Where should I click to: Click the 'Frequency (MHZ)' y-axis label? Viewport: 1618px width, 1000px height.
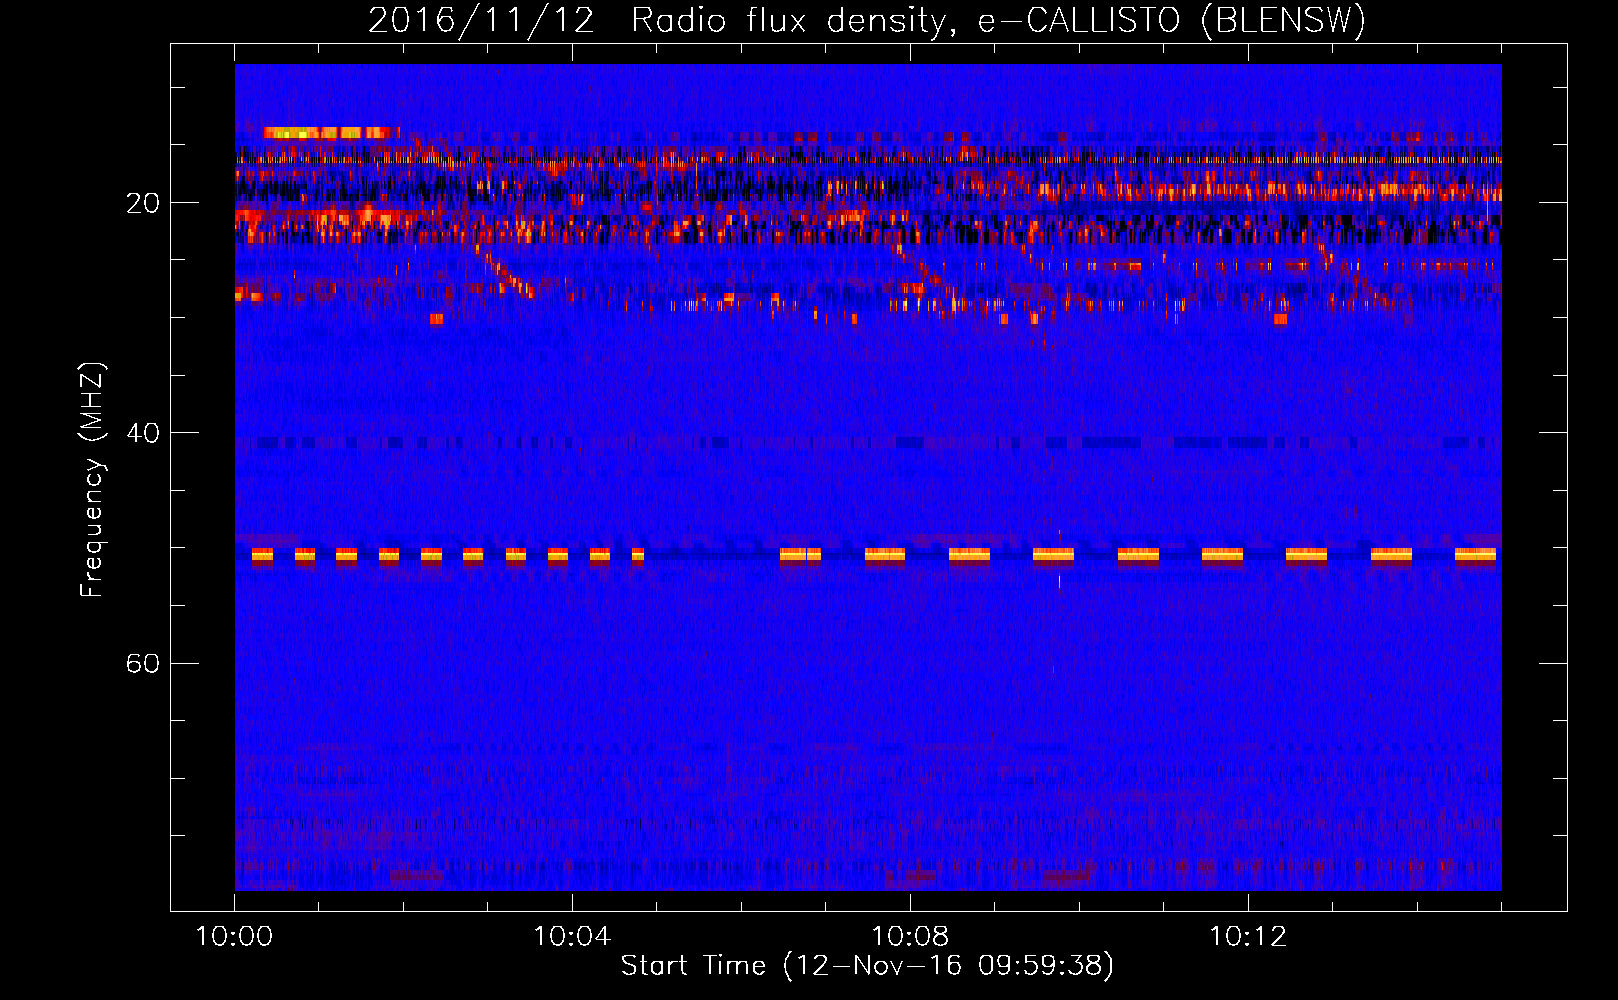pyautogui.click(x=92, y=480)
